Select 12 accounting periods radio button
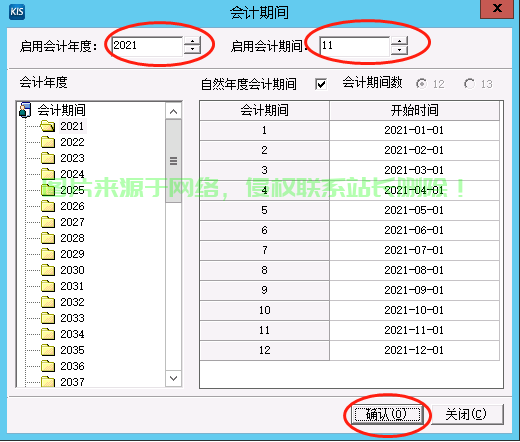 coord(421,83)
